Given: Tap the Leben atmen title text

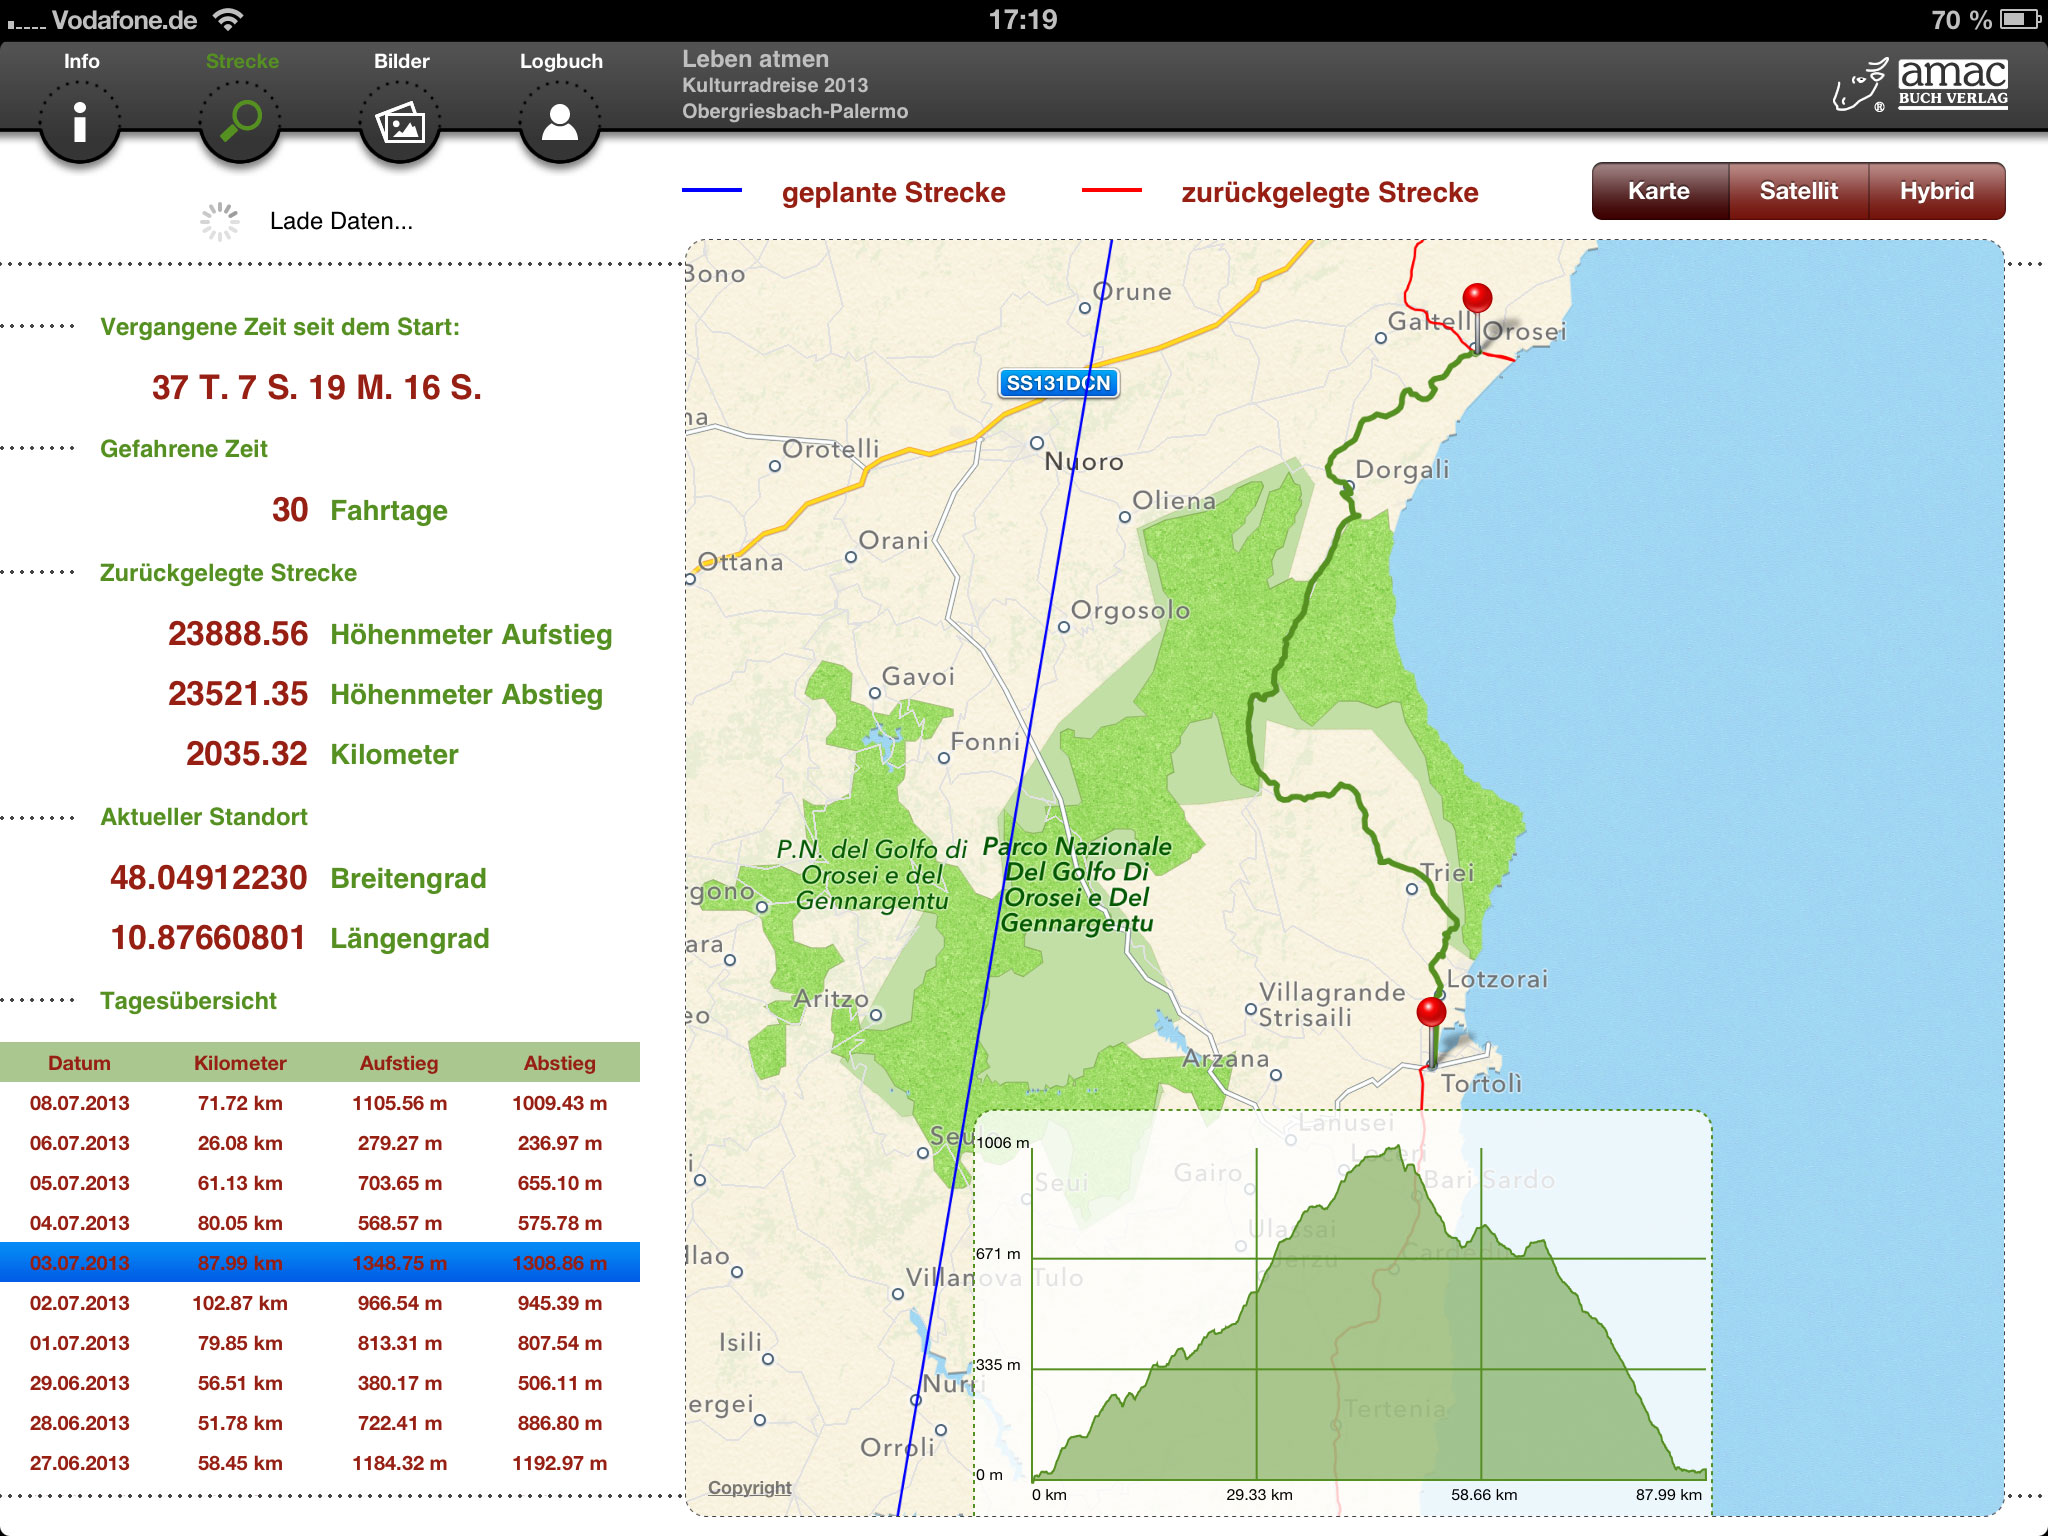Looking at the screenshot, I should (755, 59).
